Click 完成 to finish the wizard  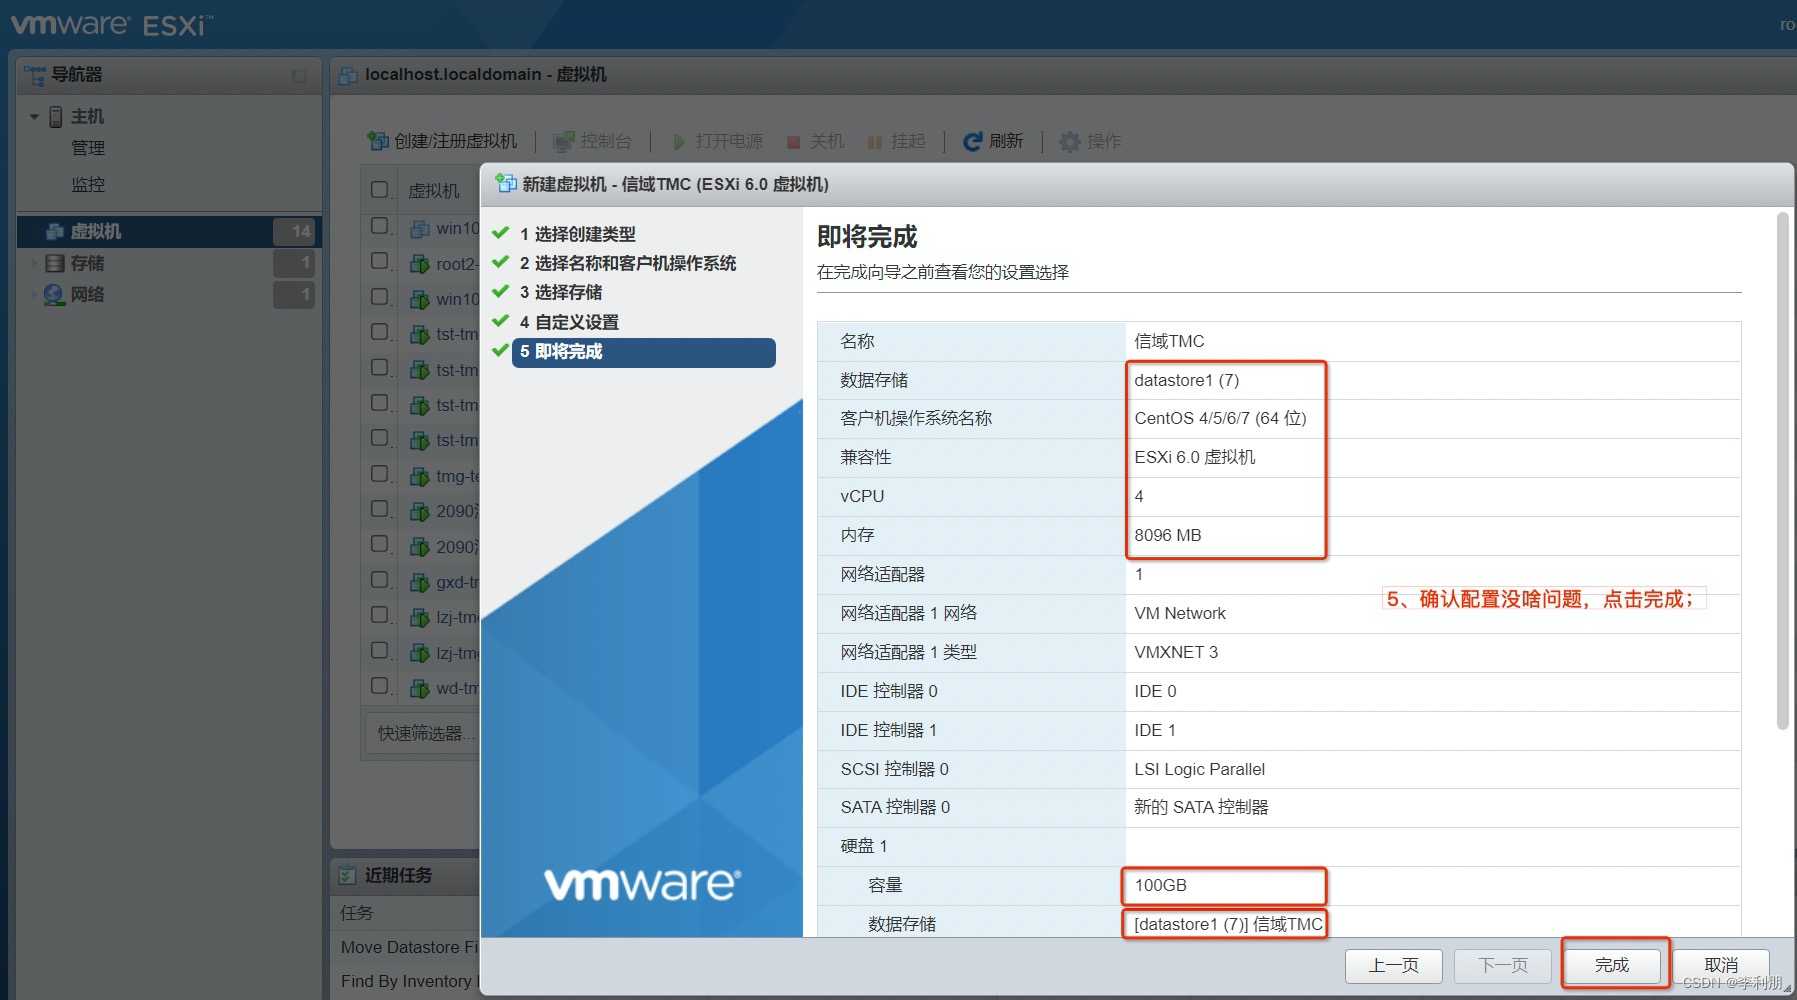(1611, 965)
